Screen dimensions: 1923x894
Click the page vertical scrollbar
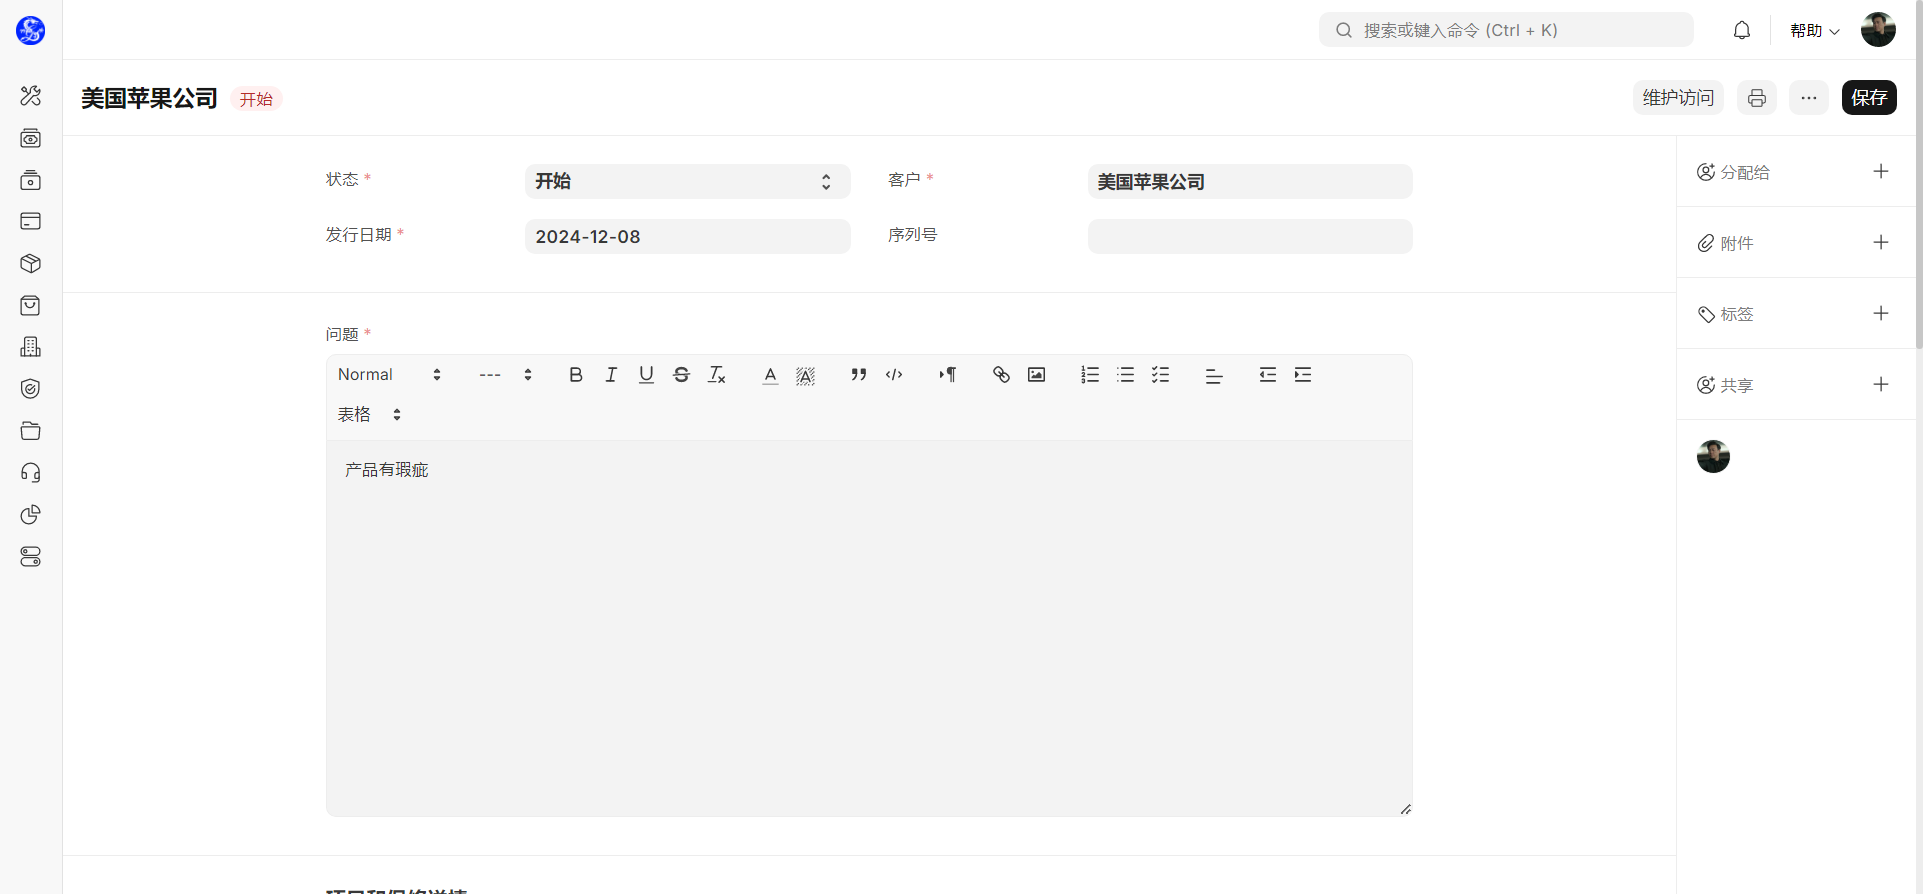(x=1918, y=175)
